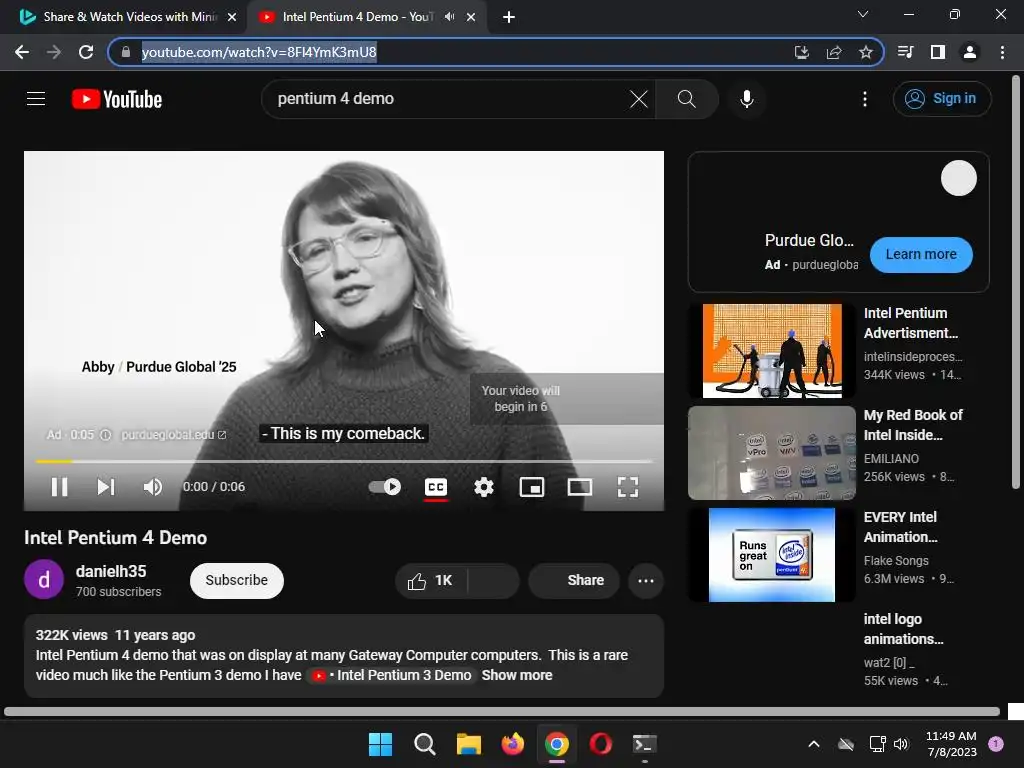1024x768 pixels.
Task: Sign in to YouTube
Action: tap(942, 99)
